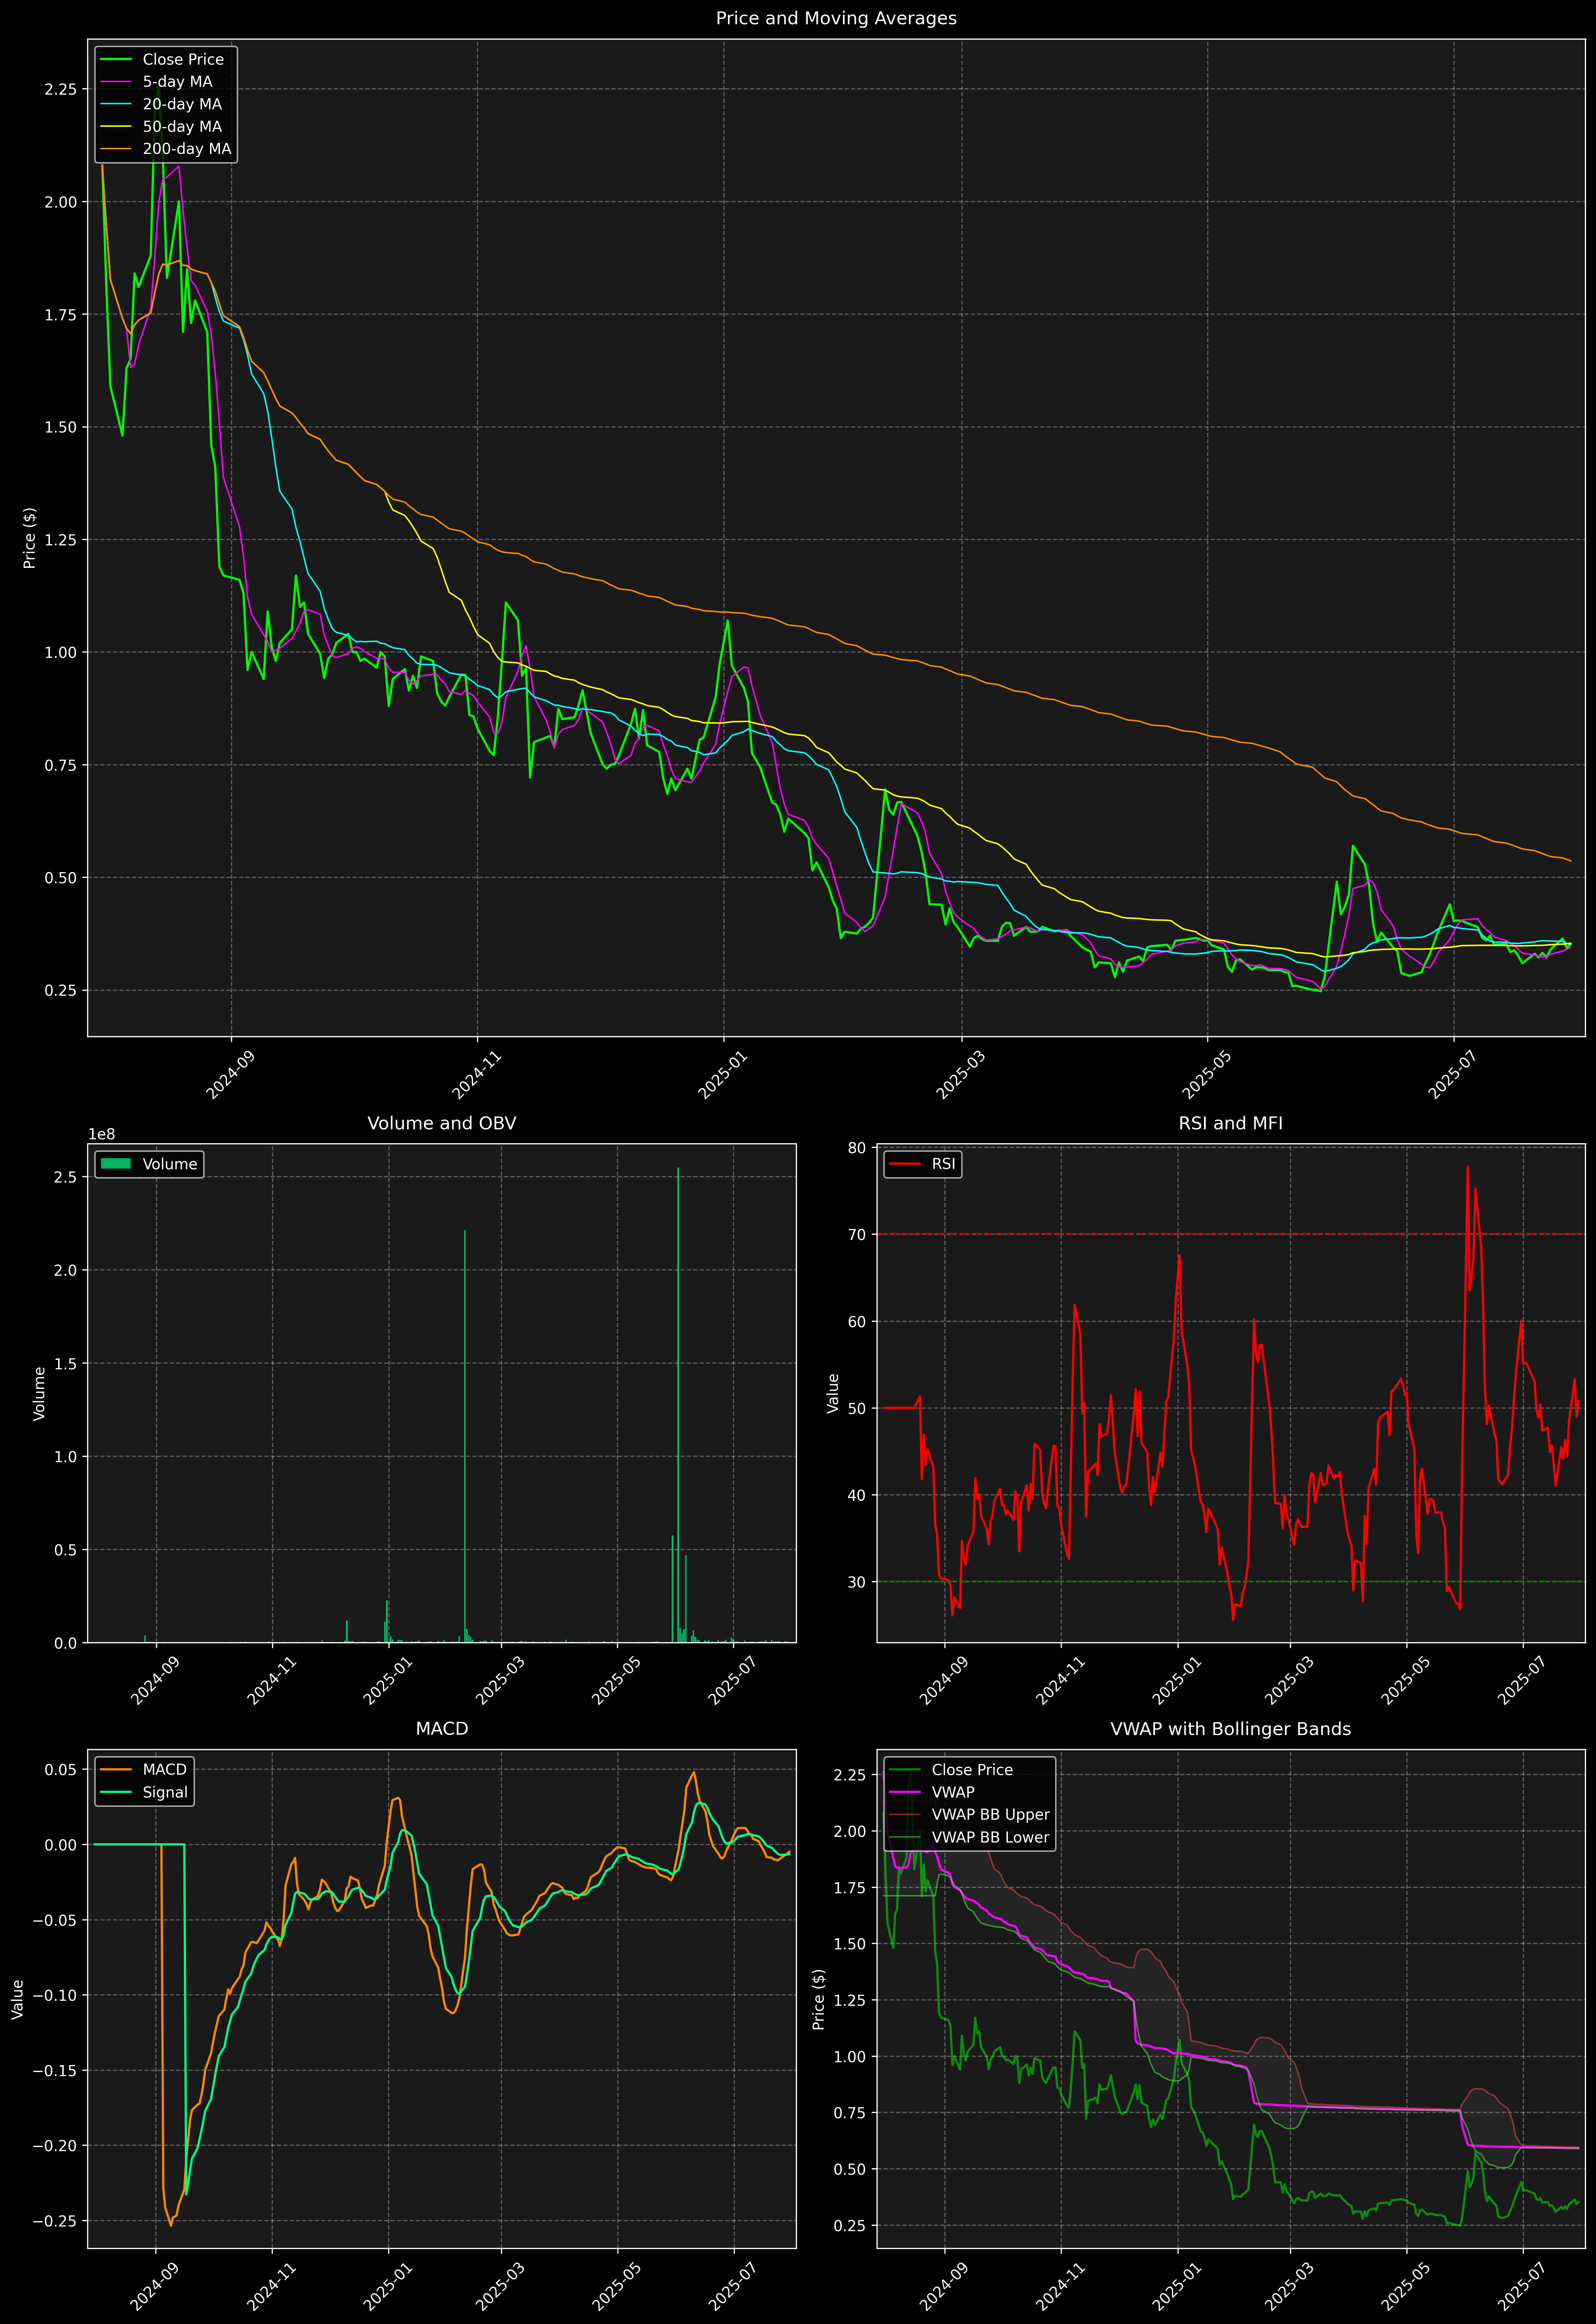Click the "Price ($)" axis label of the VWAP chart
Image resolution: width=1596 pixels, height=2324 pixels.
point(819,1999)
